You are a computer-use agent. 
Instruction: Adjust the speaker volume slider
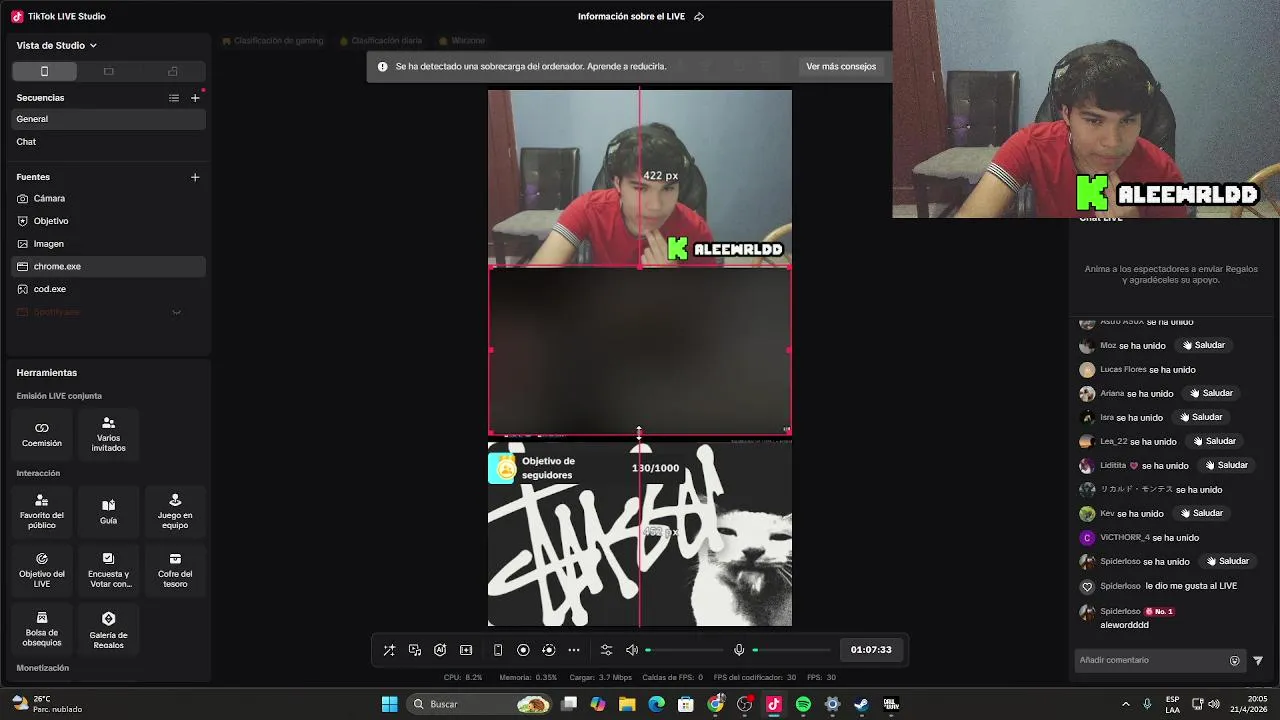[685, 650]
